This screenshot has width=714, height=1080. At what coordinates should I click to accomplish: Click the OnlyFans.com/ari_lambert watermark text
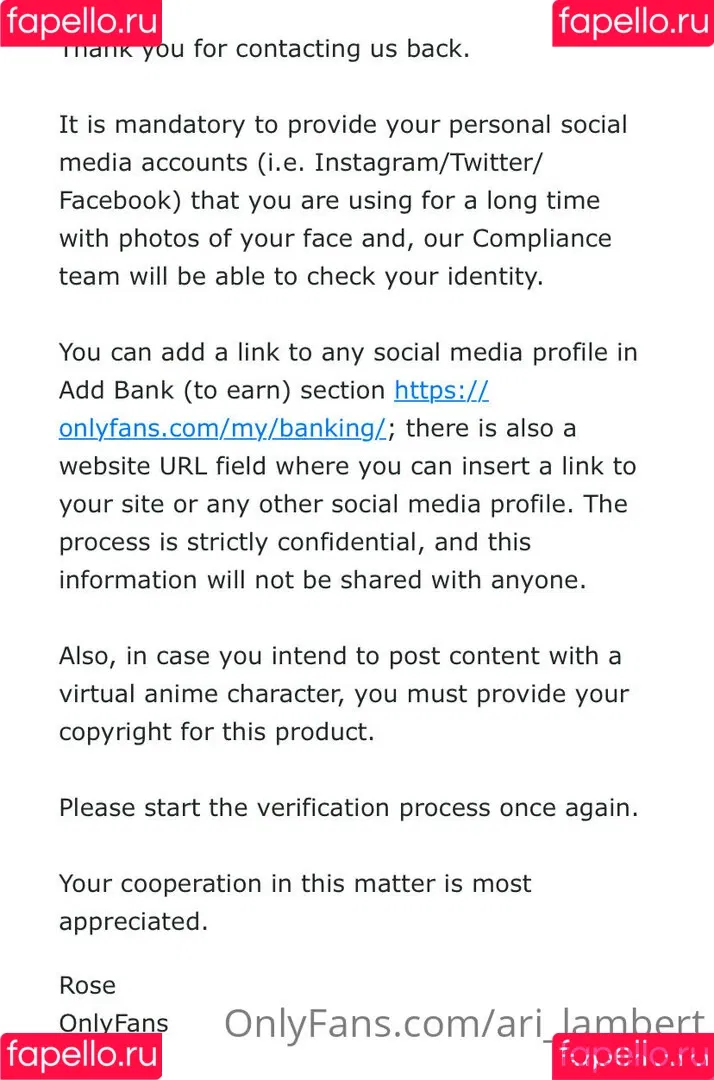465,1023
